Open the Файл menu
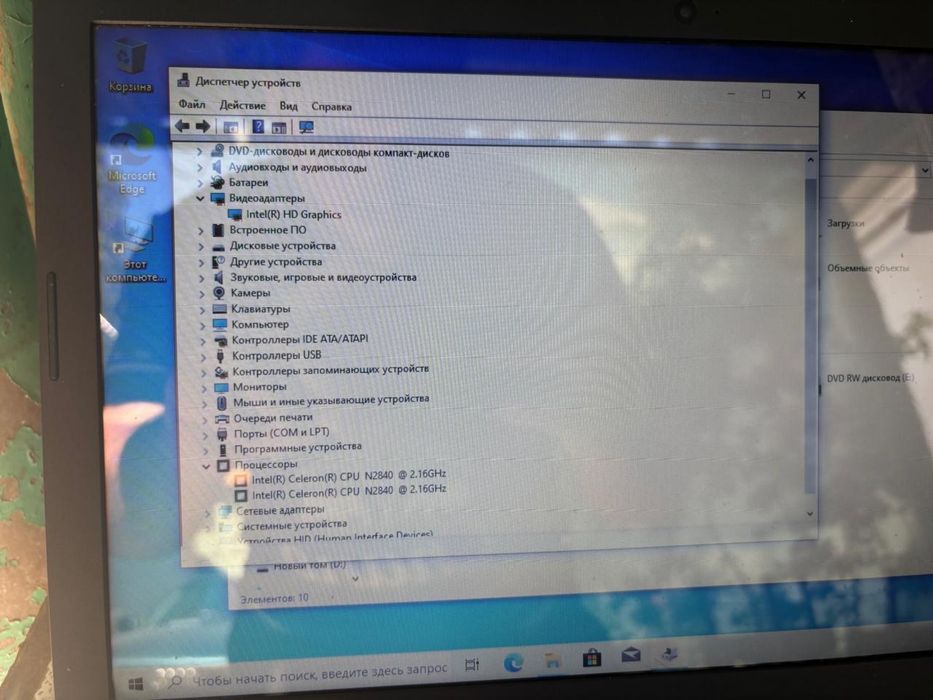Viewport: 933px width, 700px height. [x=192, y=104]
